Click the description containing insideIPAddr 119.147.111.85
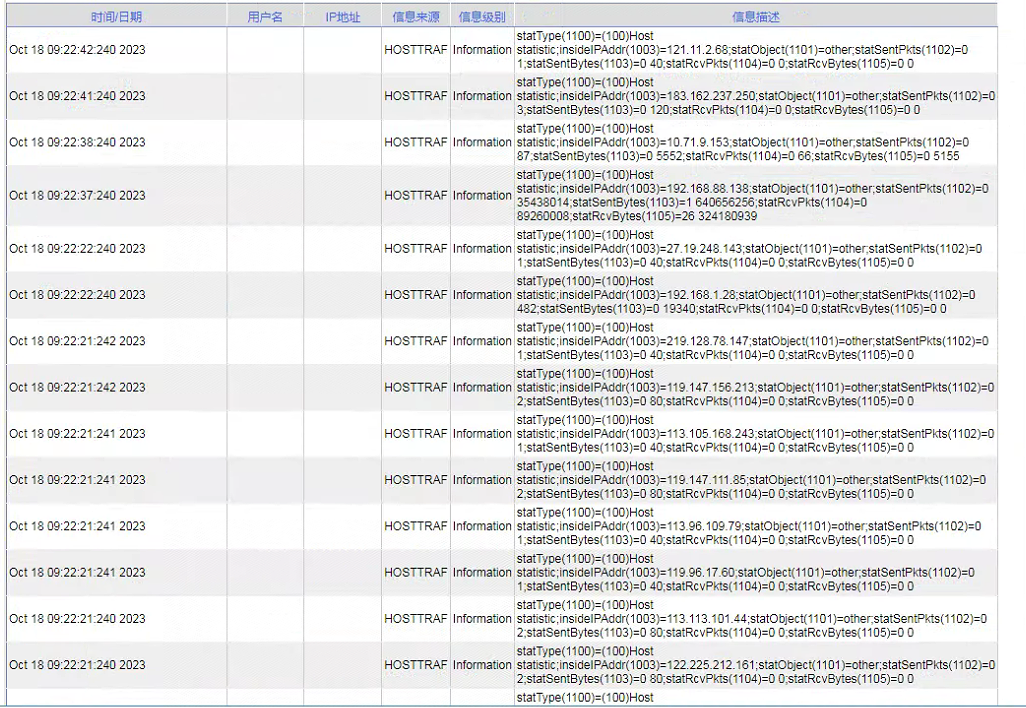This screenshot has width=1026, height=708. [751, 480]
